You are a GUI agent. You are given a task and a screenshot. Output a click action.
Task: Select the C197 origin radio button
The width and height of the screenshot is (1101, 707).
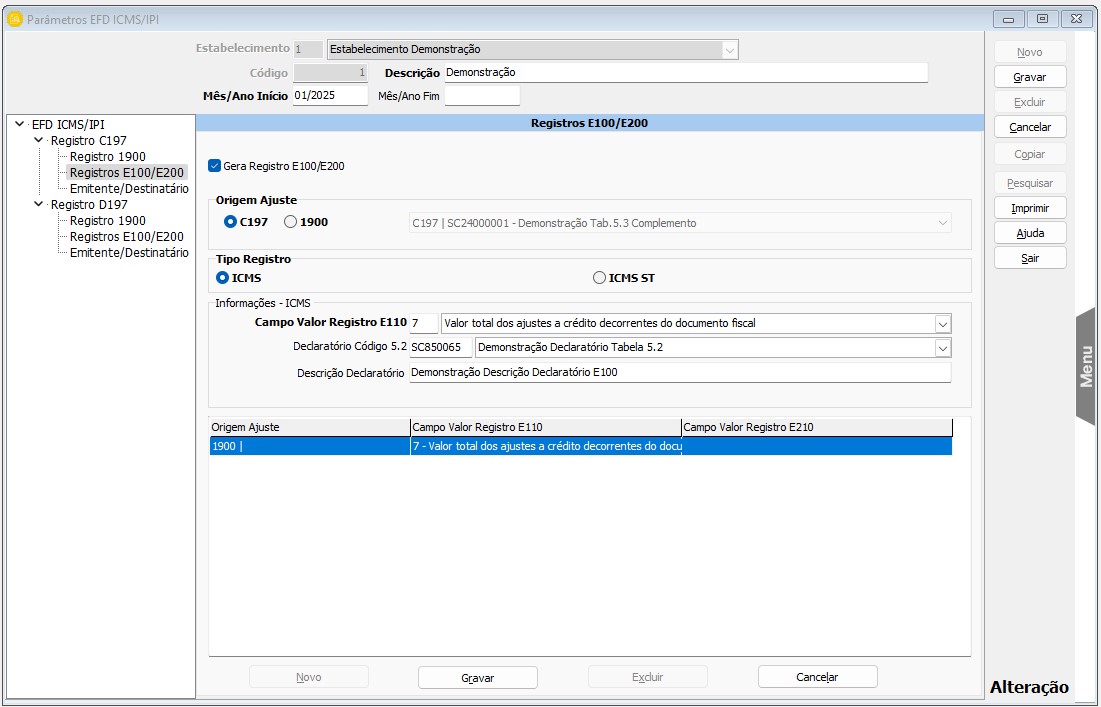[231, 222]
